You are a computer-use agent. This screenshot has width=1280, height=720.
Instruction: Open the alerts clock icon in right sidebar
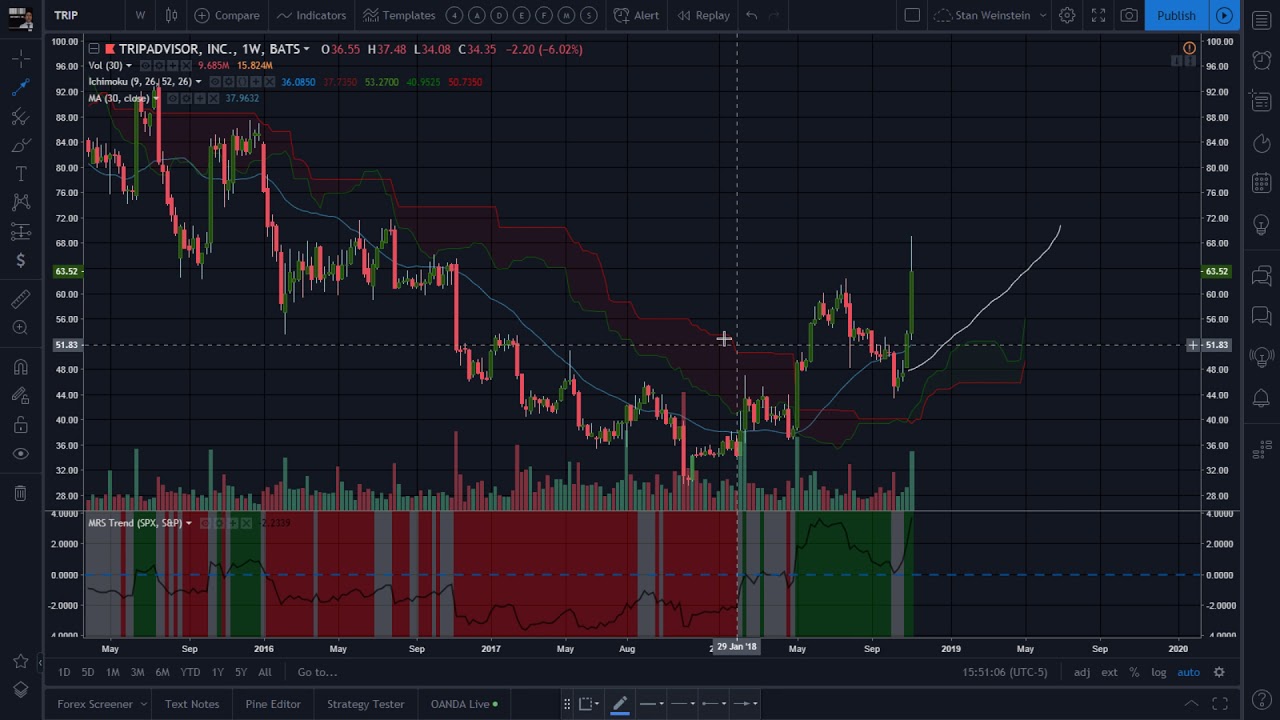pos(1261,60)
